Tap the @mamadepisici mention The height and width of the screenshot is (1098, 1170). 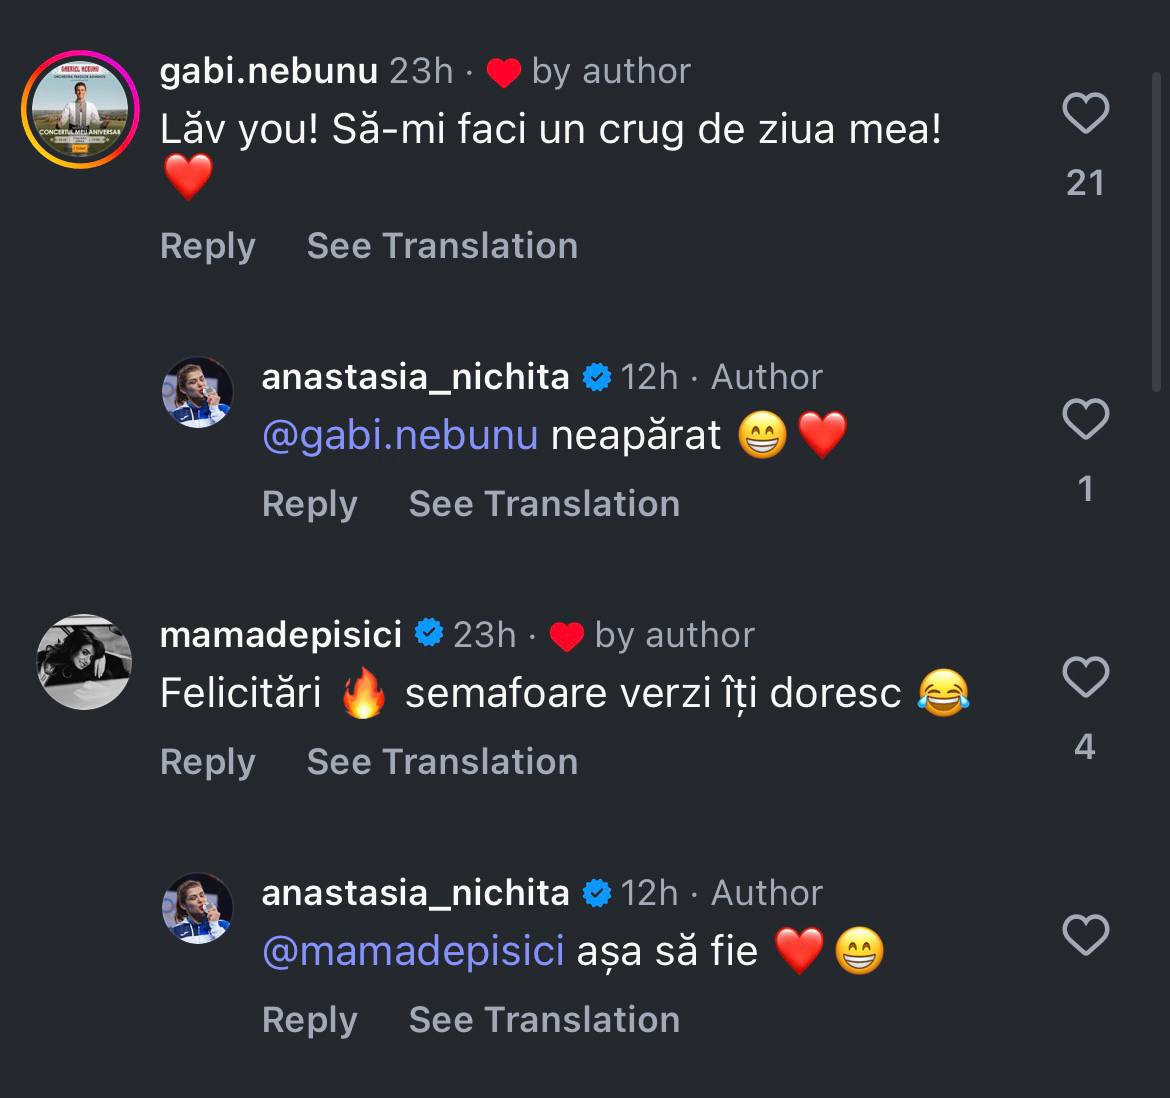(413, 950)
